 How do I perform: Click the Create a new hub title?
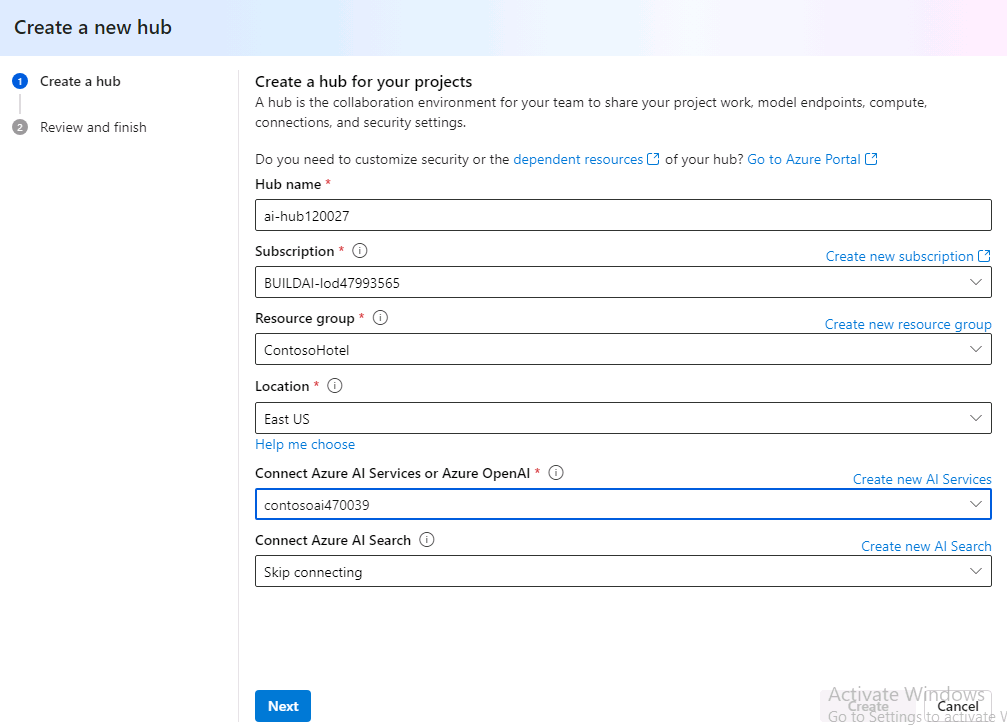pyautogui.click(x=93, y=28)
